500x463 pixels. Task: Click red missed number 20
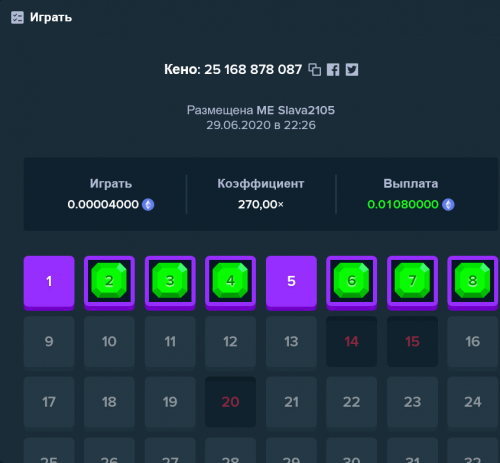point(231,402)
